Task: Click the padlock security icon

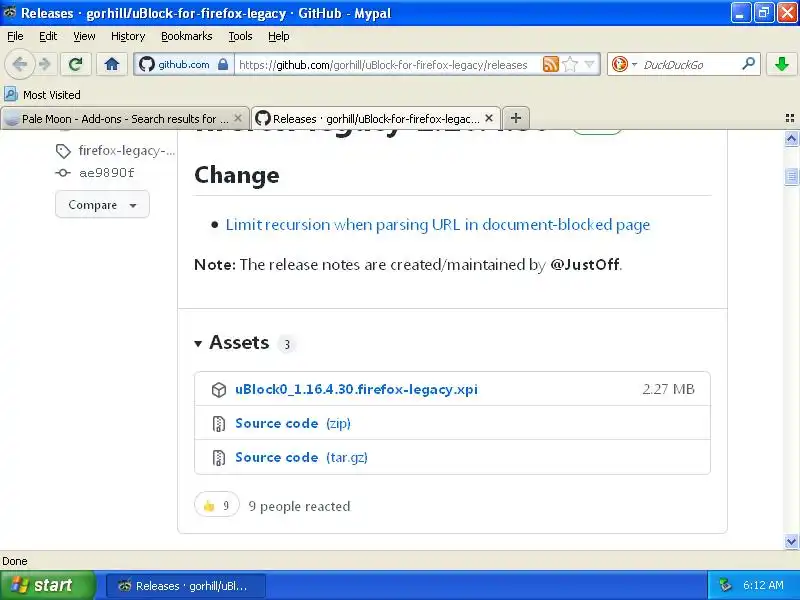Action: pyautogui.click(x=223, y=64)
